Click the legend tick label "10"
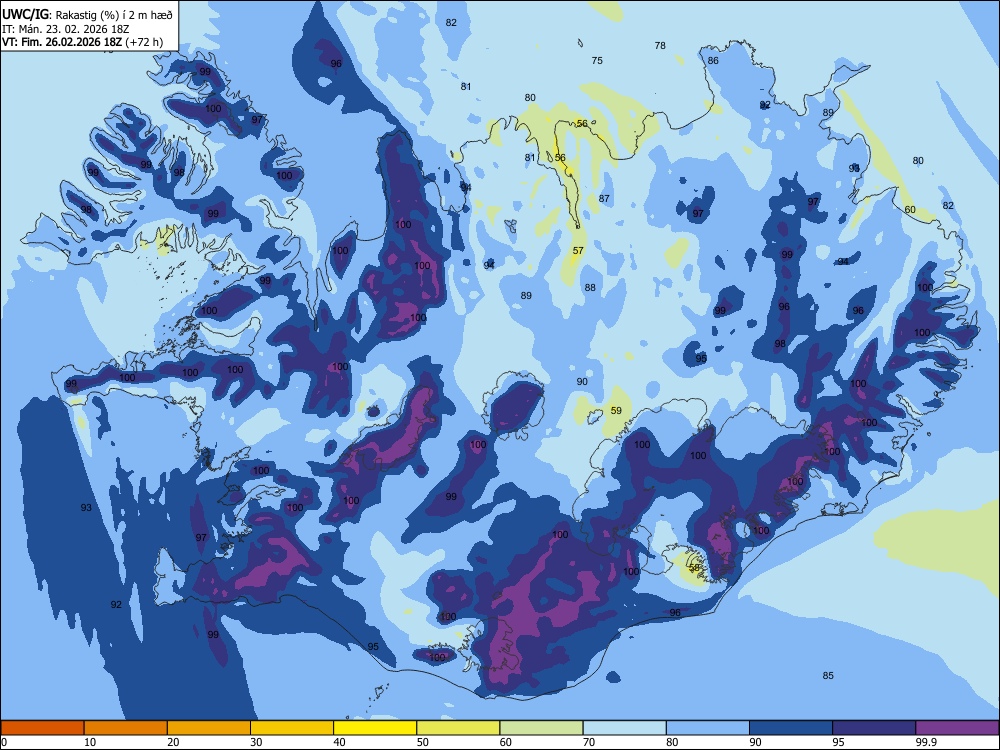This screenshot has height=750, width=1000. pos(90,742)
